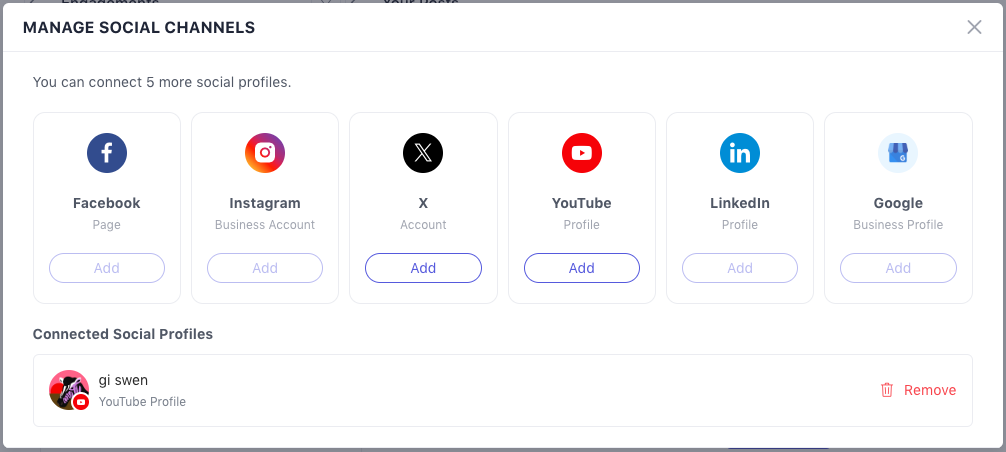Add a LinkedIn Profile
The image size is (1006, 452).
tap(740, 268)
